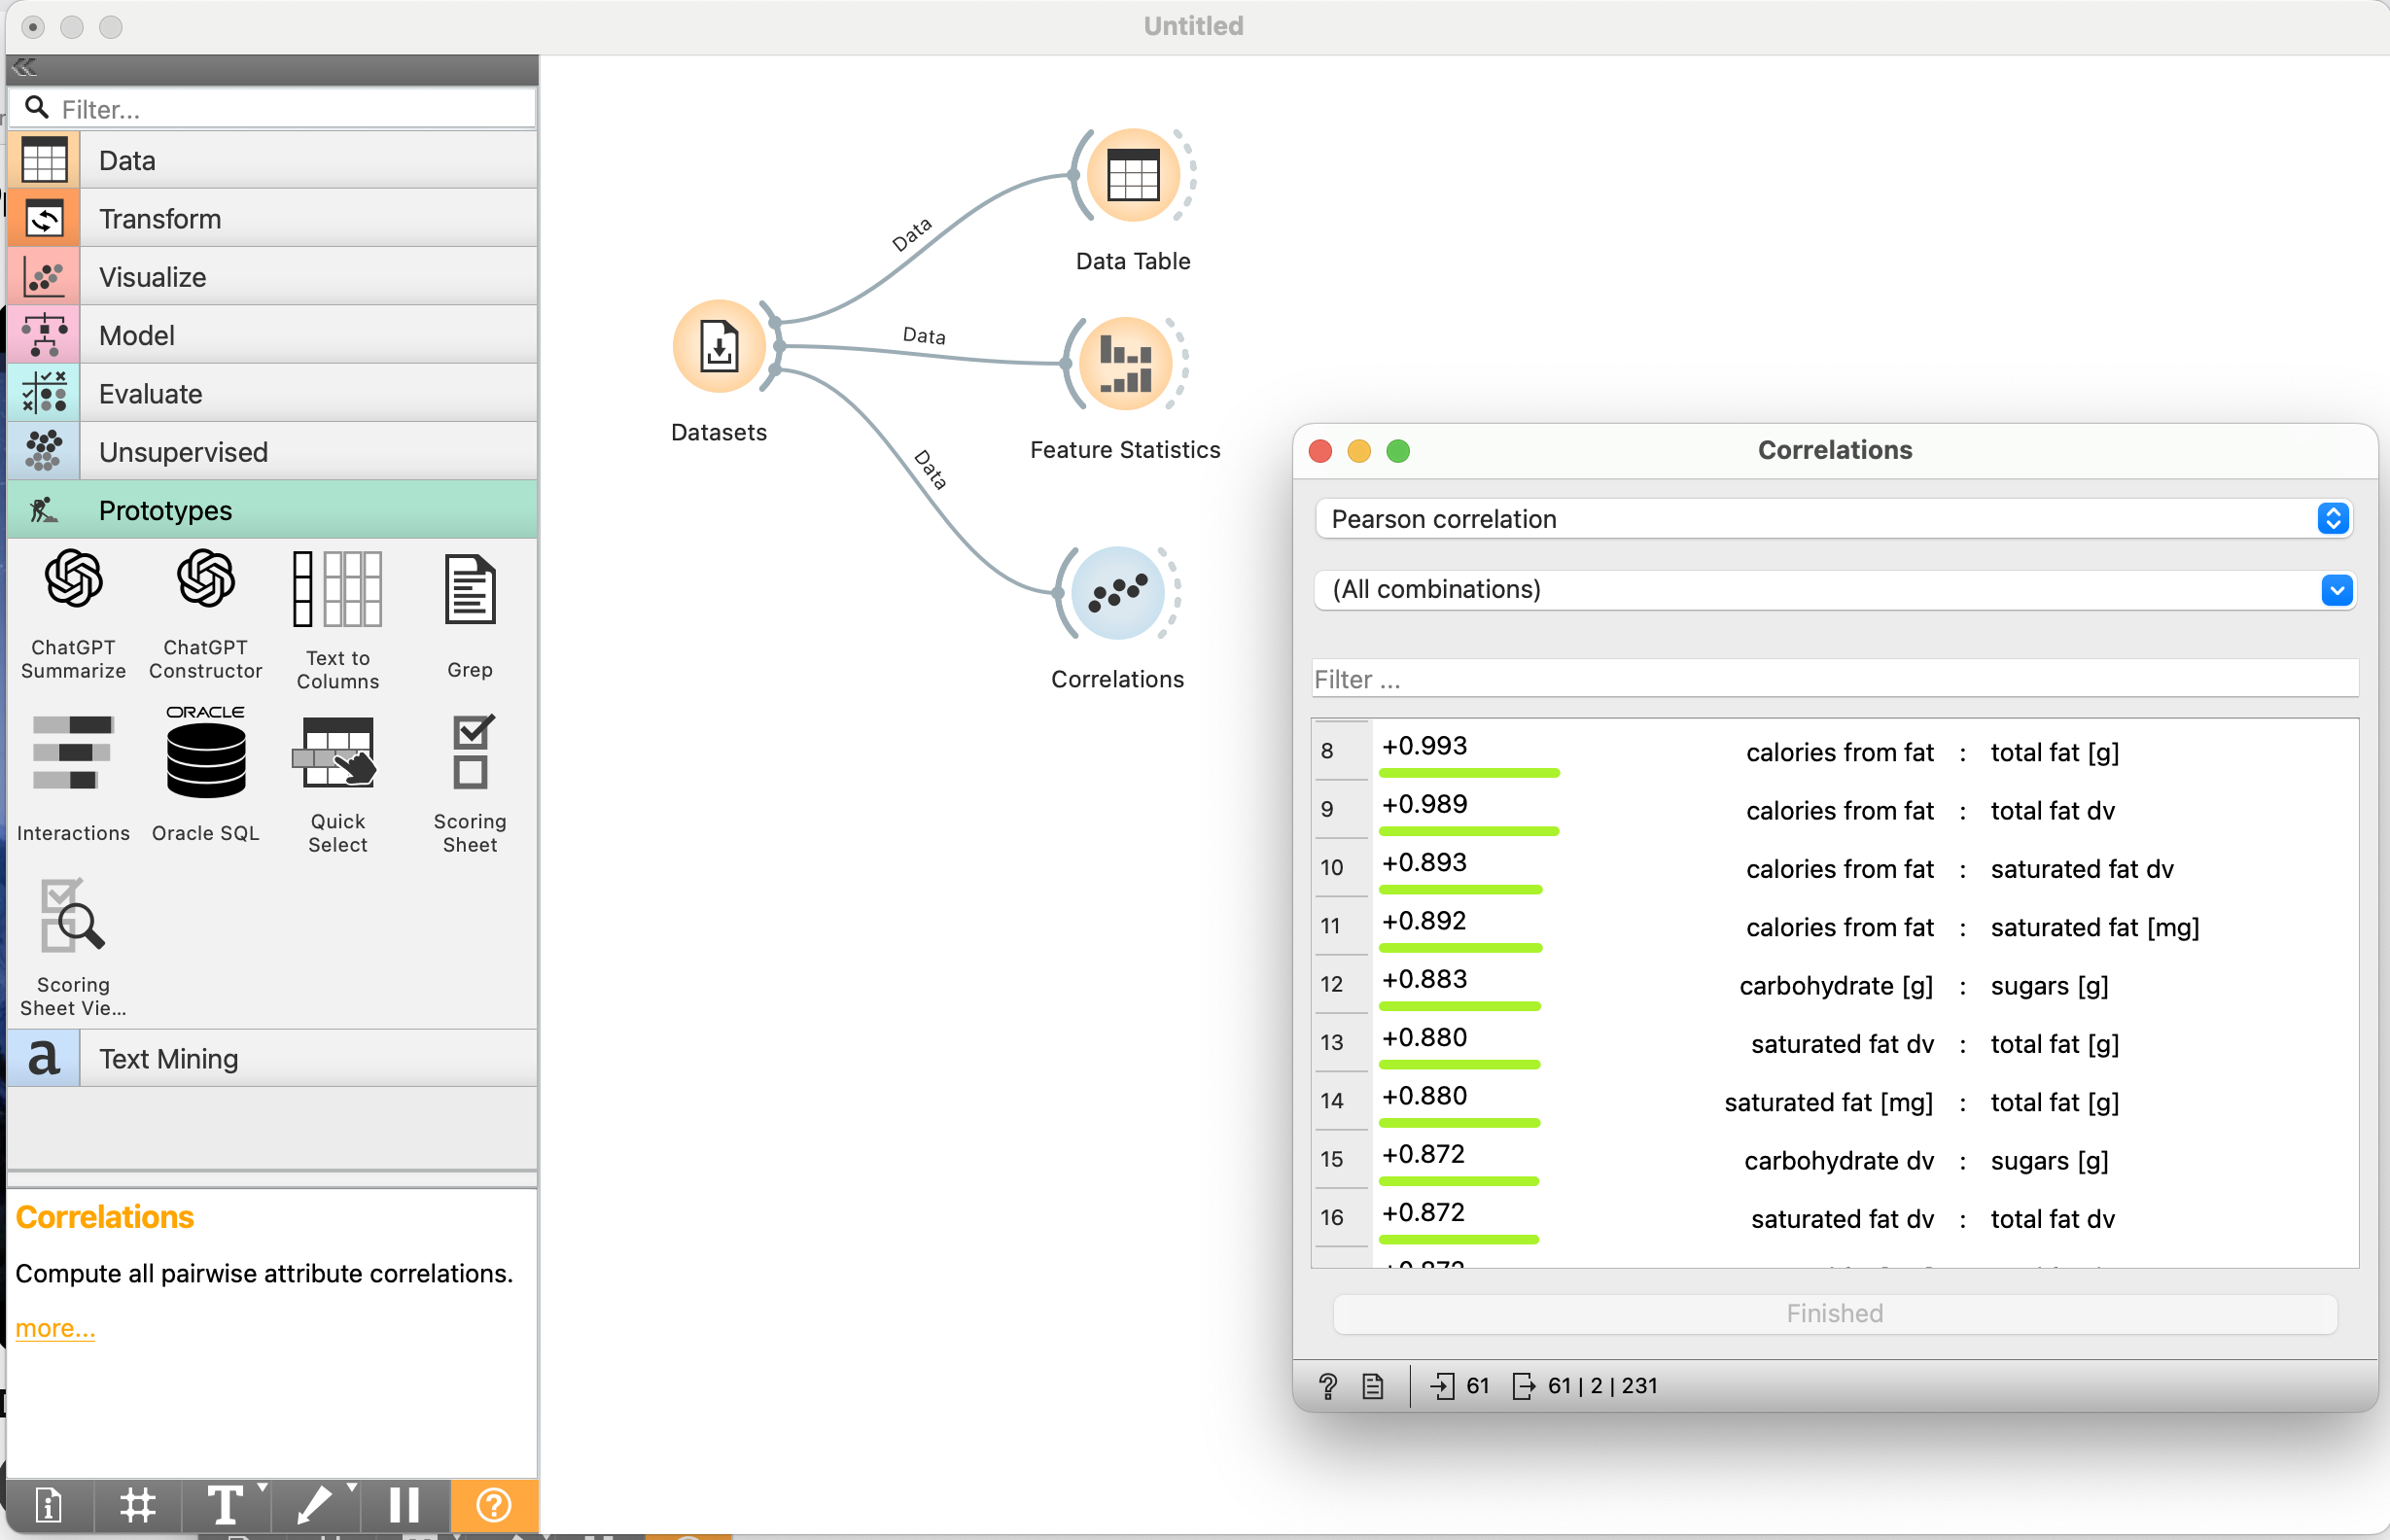Expand the Evaluate widget category
The image size is (2390, 1540).
(x=272, y=394)
